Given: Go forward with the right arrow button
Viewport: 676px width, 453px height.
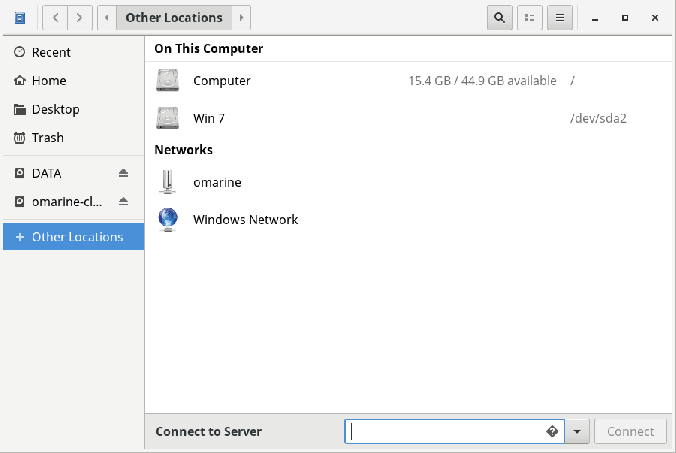Looking at the screenshot, I should [79, 18].
